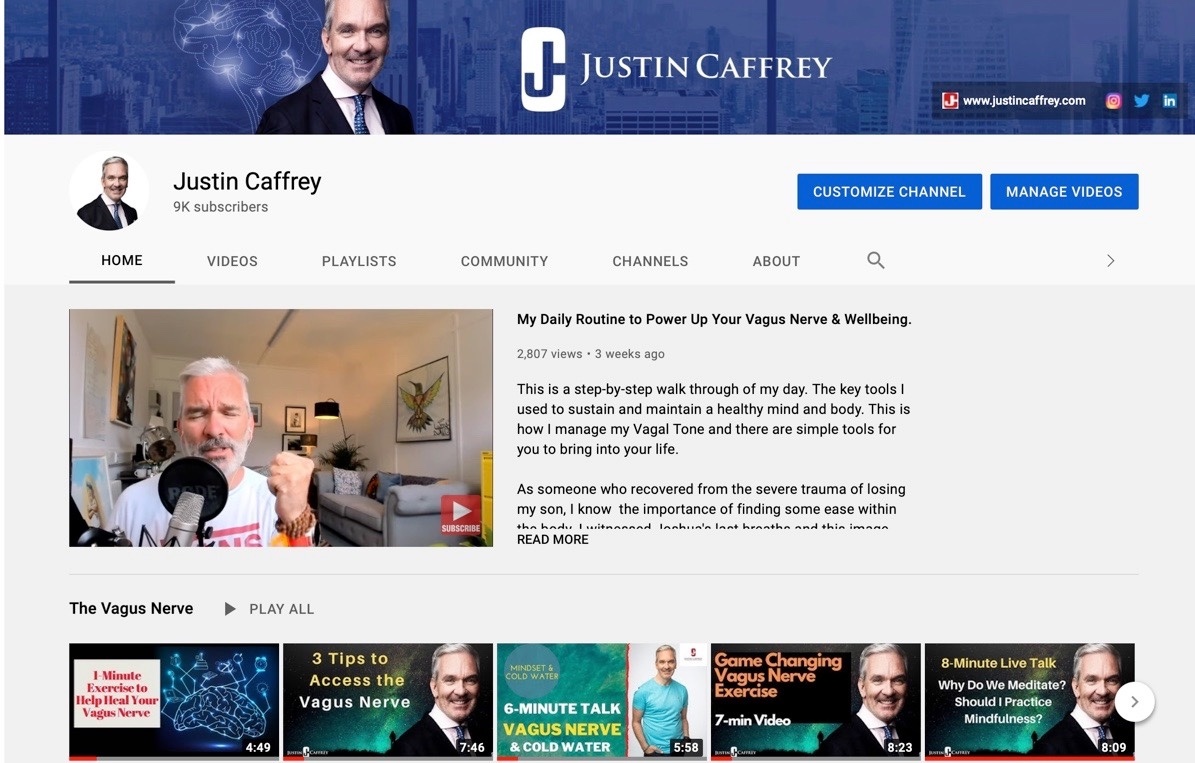This screenshot has height=763, width=1195.
Task: Click the round channel avatar photo
Action: [x=109, y=191]
